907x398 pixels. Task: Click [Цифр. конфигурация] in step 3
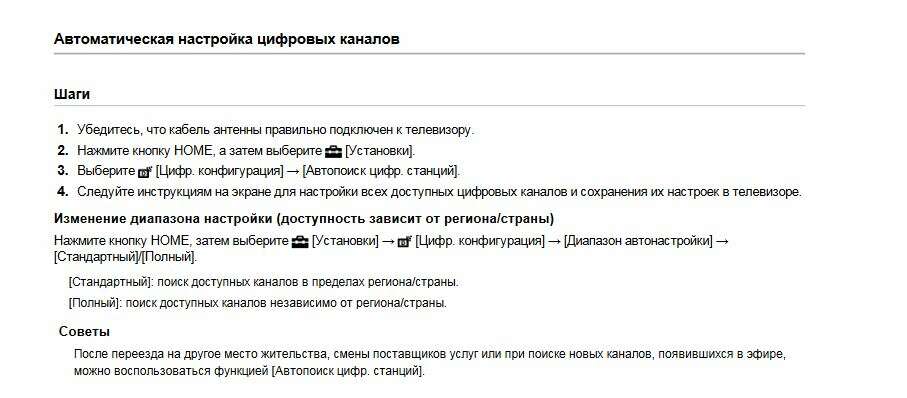tap(220, 171)
